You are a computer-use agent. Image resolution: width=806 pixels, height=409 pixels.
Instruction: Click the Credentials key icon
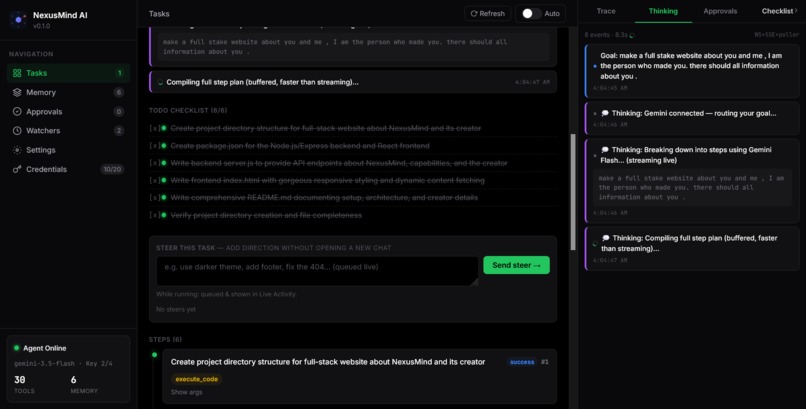pyautogui.click(x=17, y=169)
